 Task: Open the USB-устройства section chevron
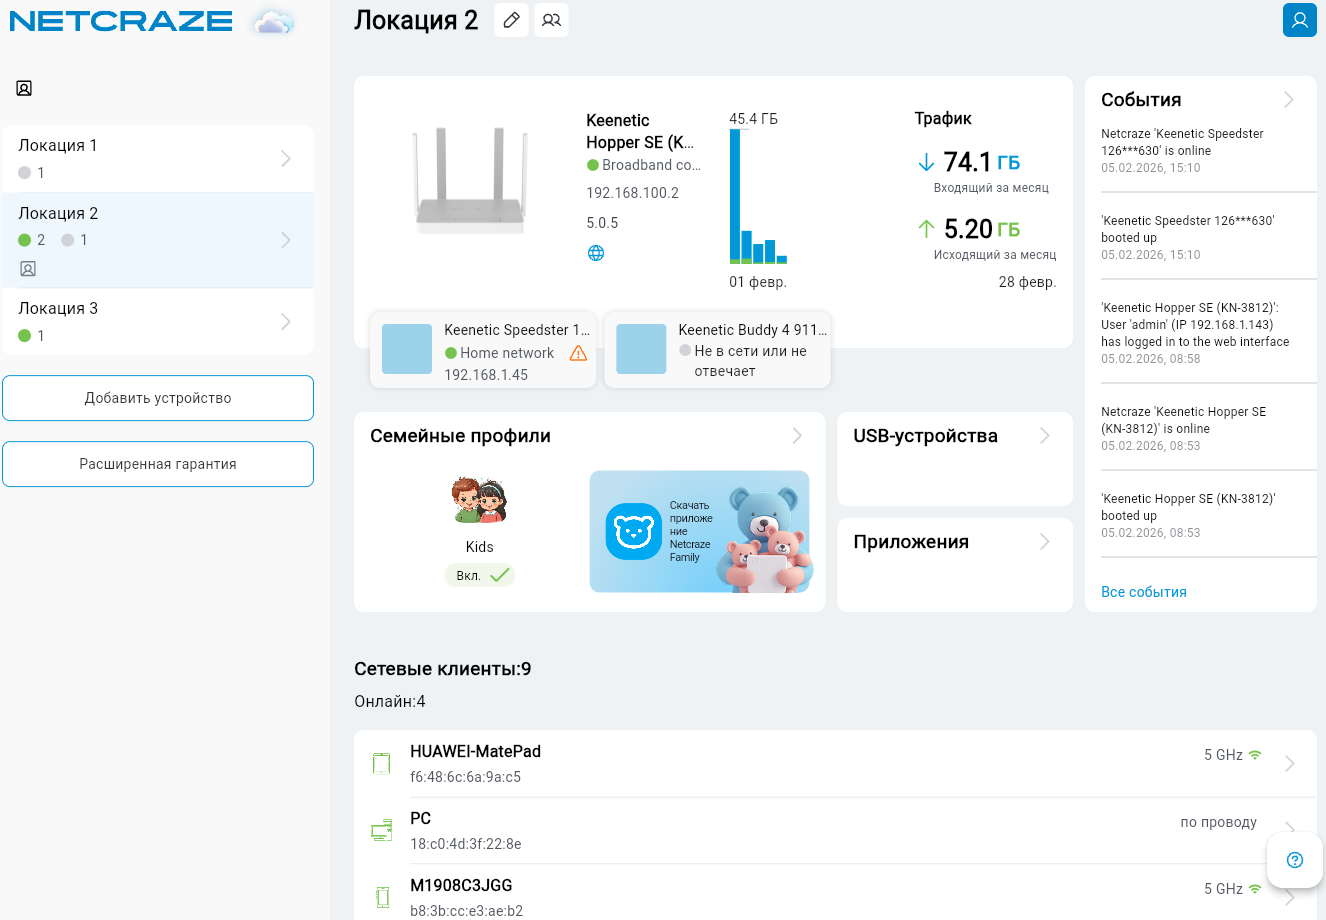(x=1044, y=435)
